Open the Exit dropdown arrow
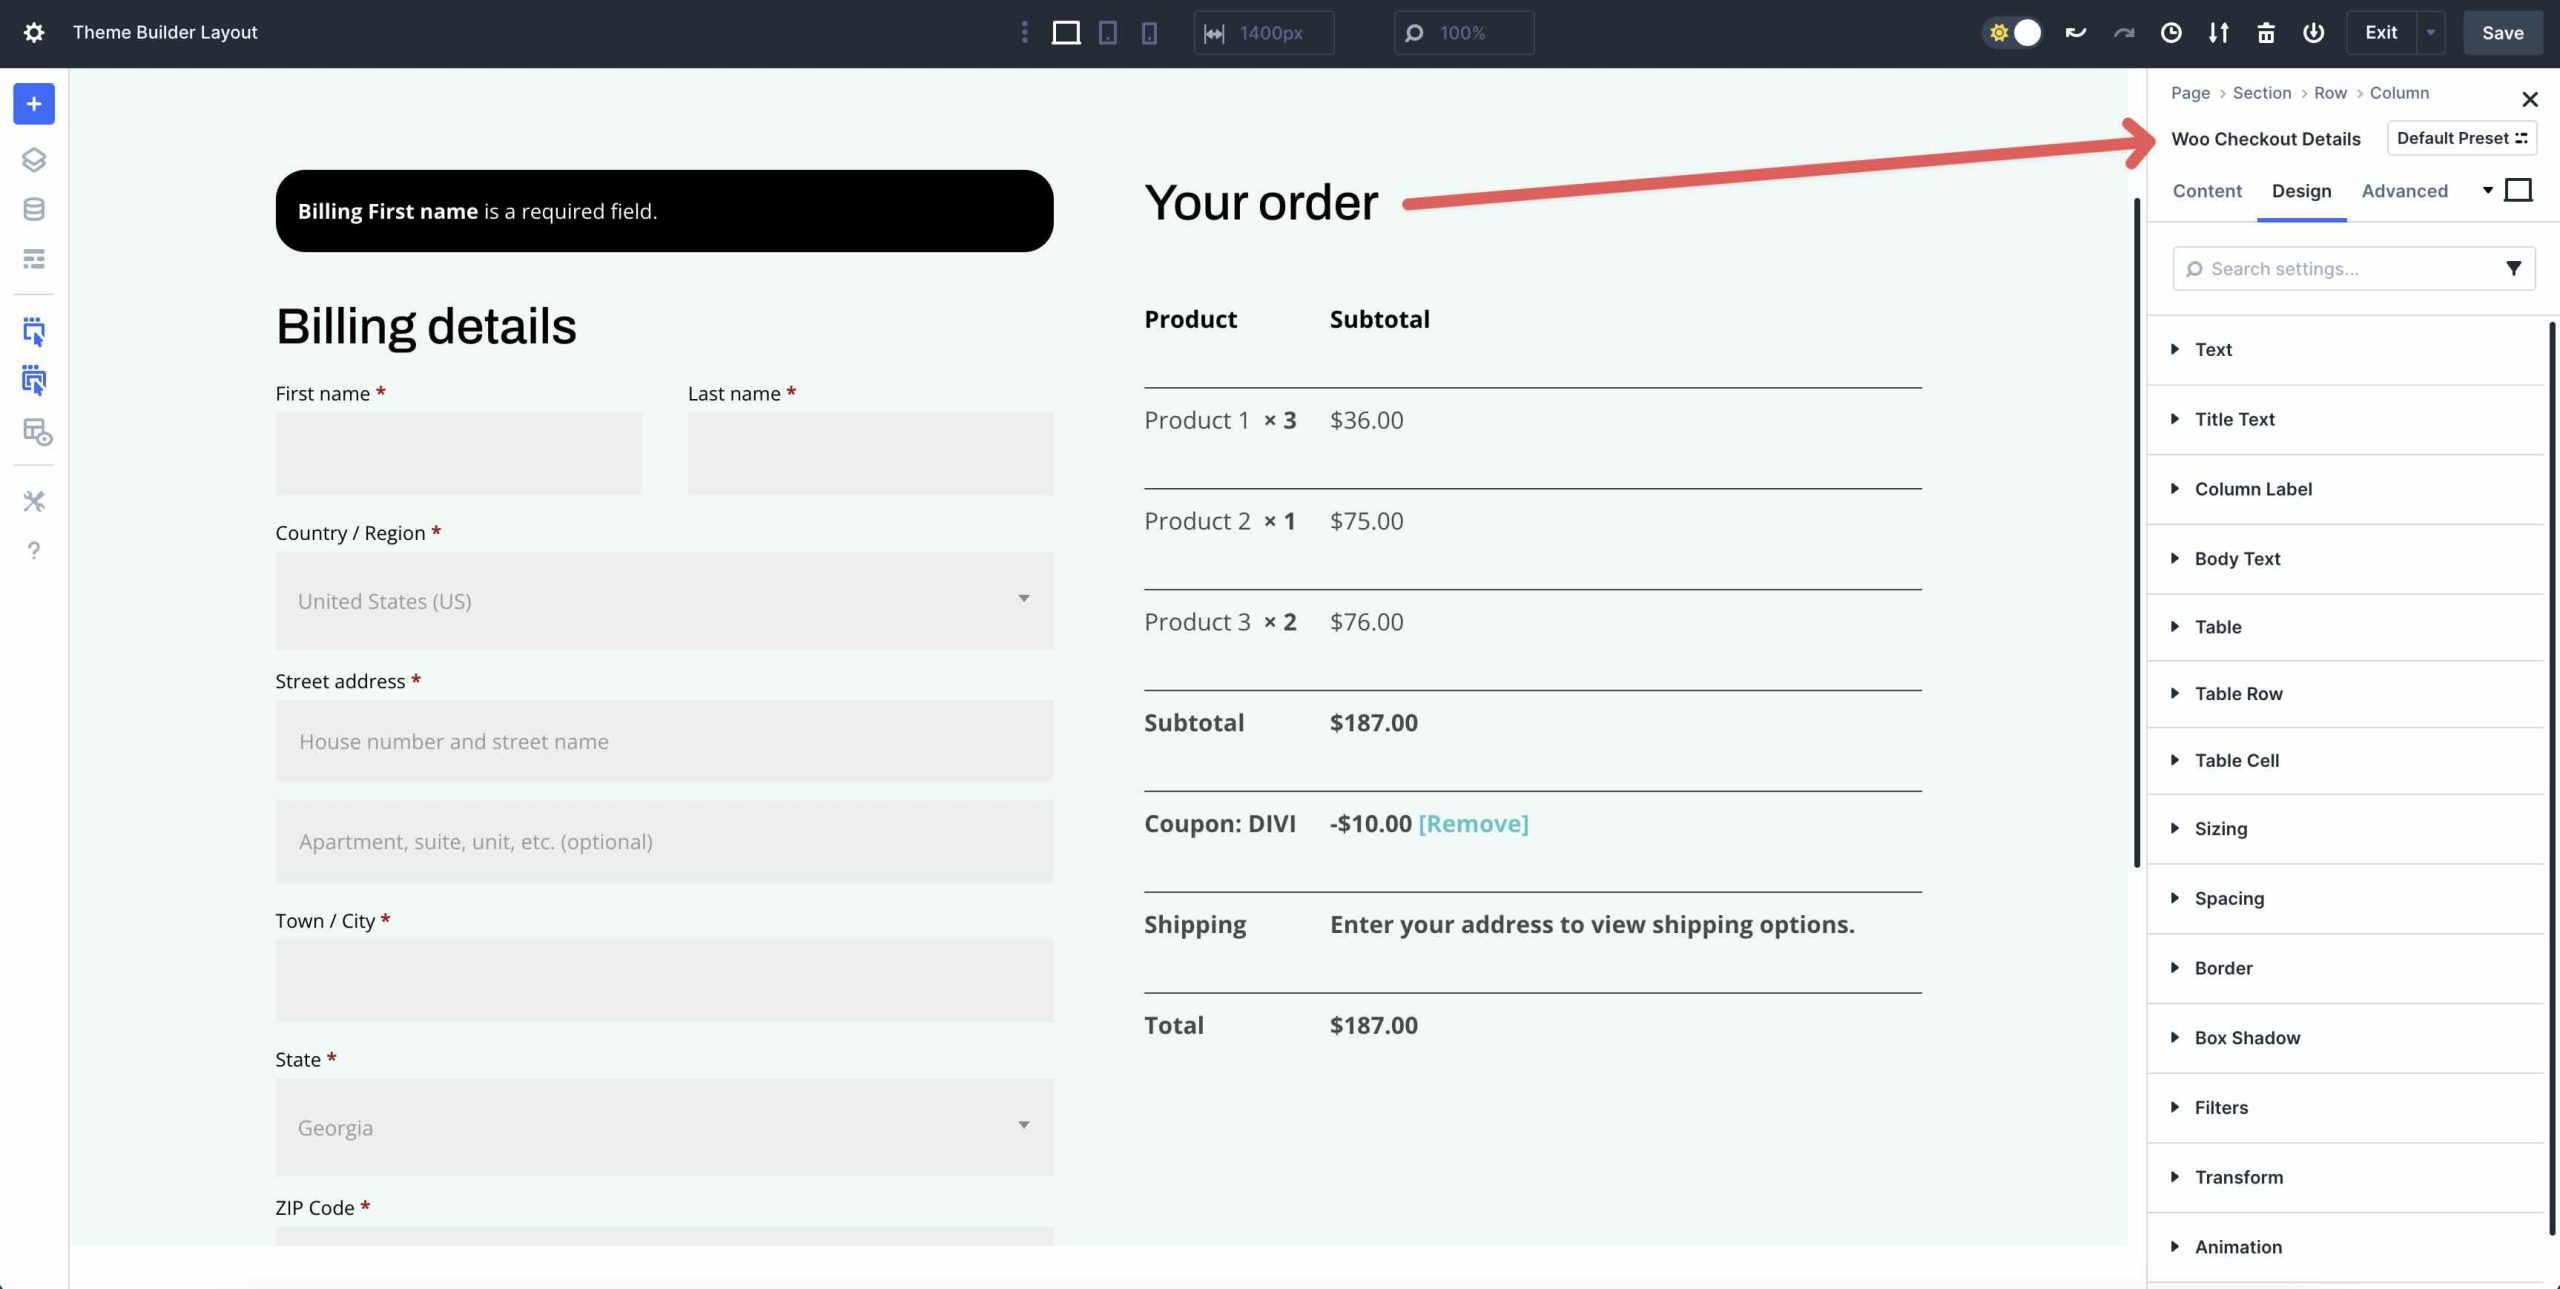The height and width of the screenshot is (1289, 2560). click(x=2431, y=32)
